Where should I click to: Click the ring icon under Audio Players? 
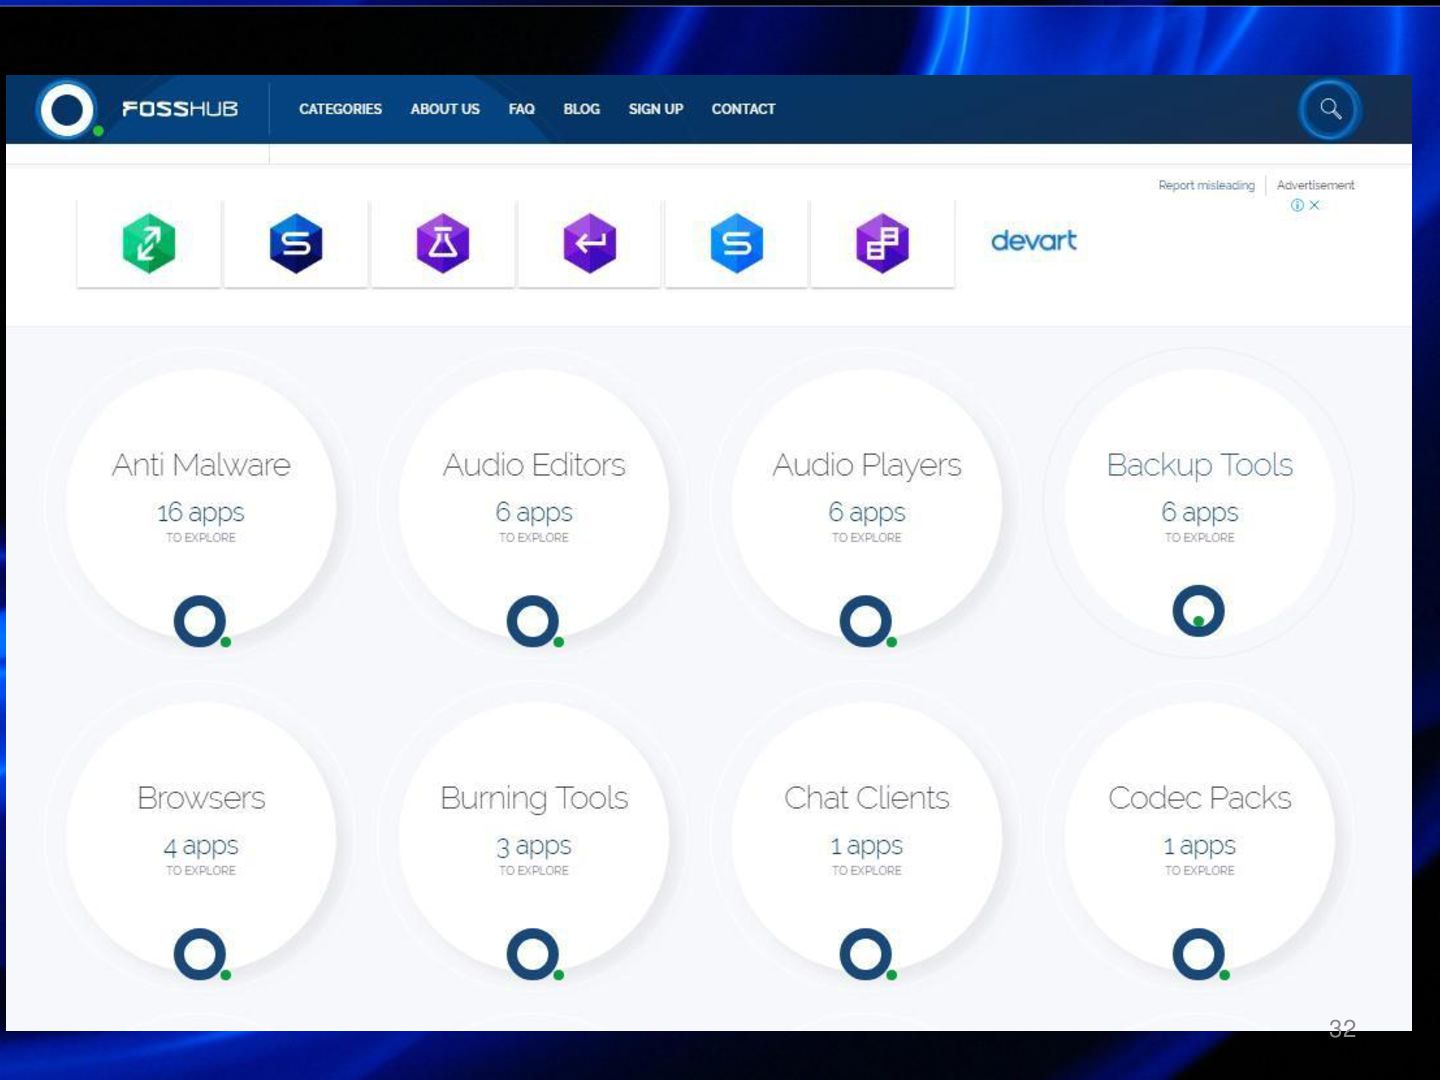coord(867,622)
